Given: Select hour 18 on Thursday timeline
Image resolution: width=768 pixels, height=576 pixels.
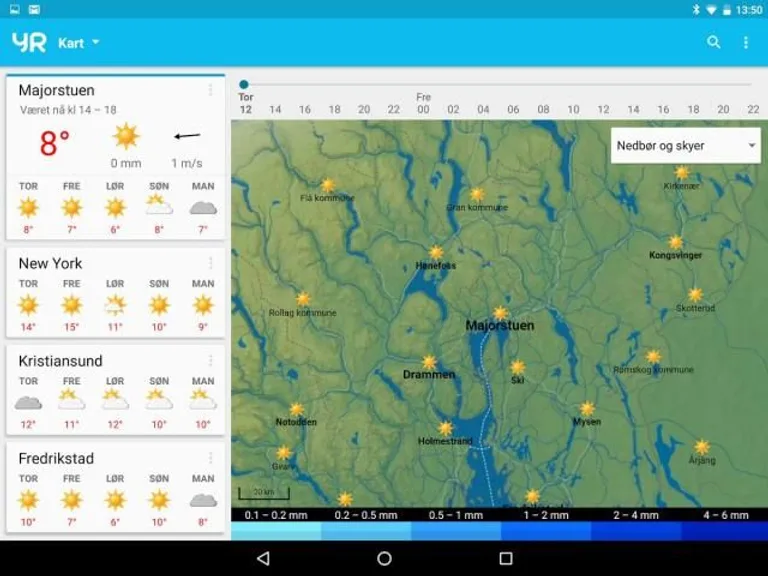Looking at the screenshot, I should tap(334, 110).
